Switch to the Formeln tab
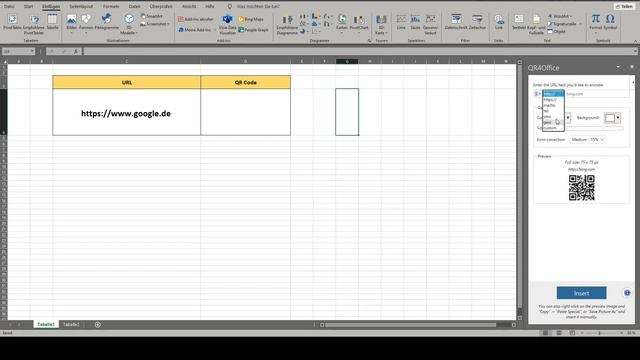The image size is (640, 360). coord(111,7)
